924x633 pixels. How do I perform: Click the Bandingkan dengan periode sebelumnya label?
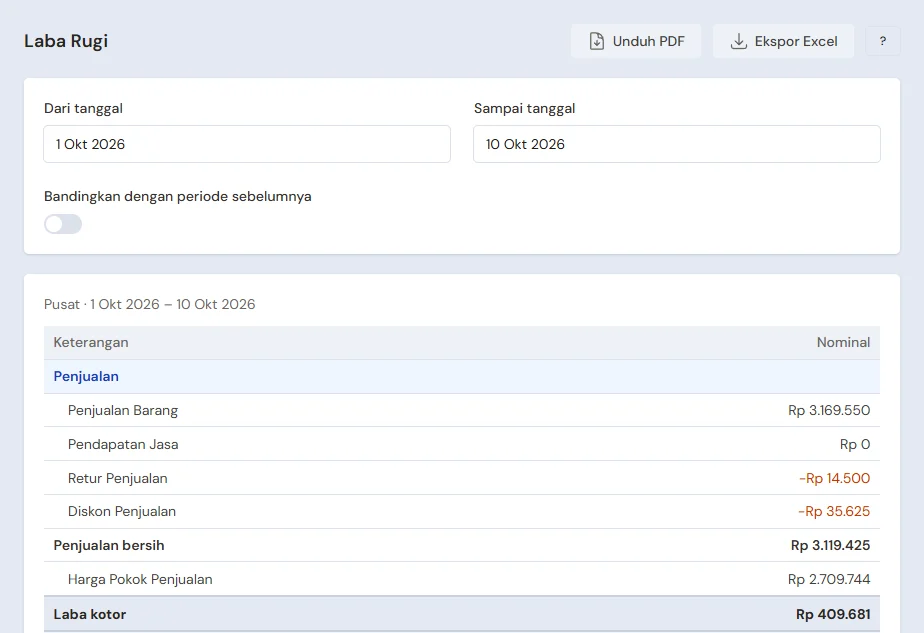(x=178, y=196)
